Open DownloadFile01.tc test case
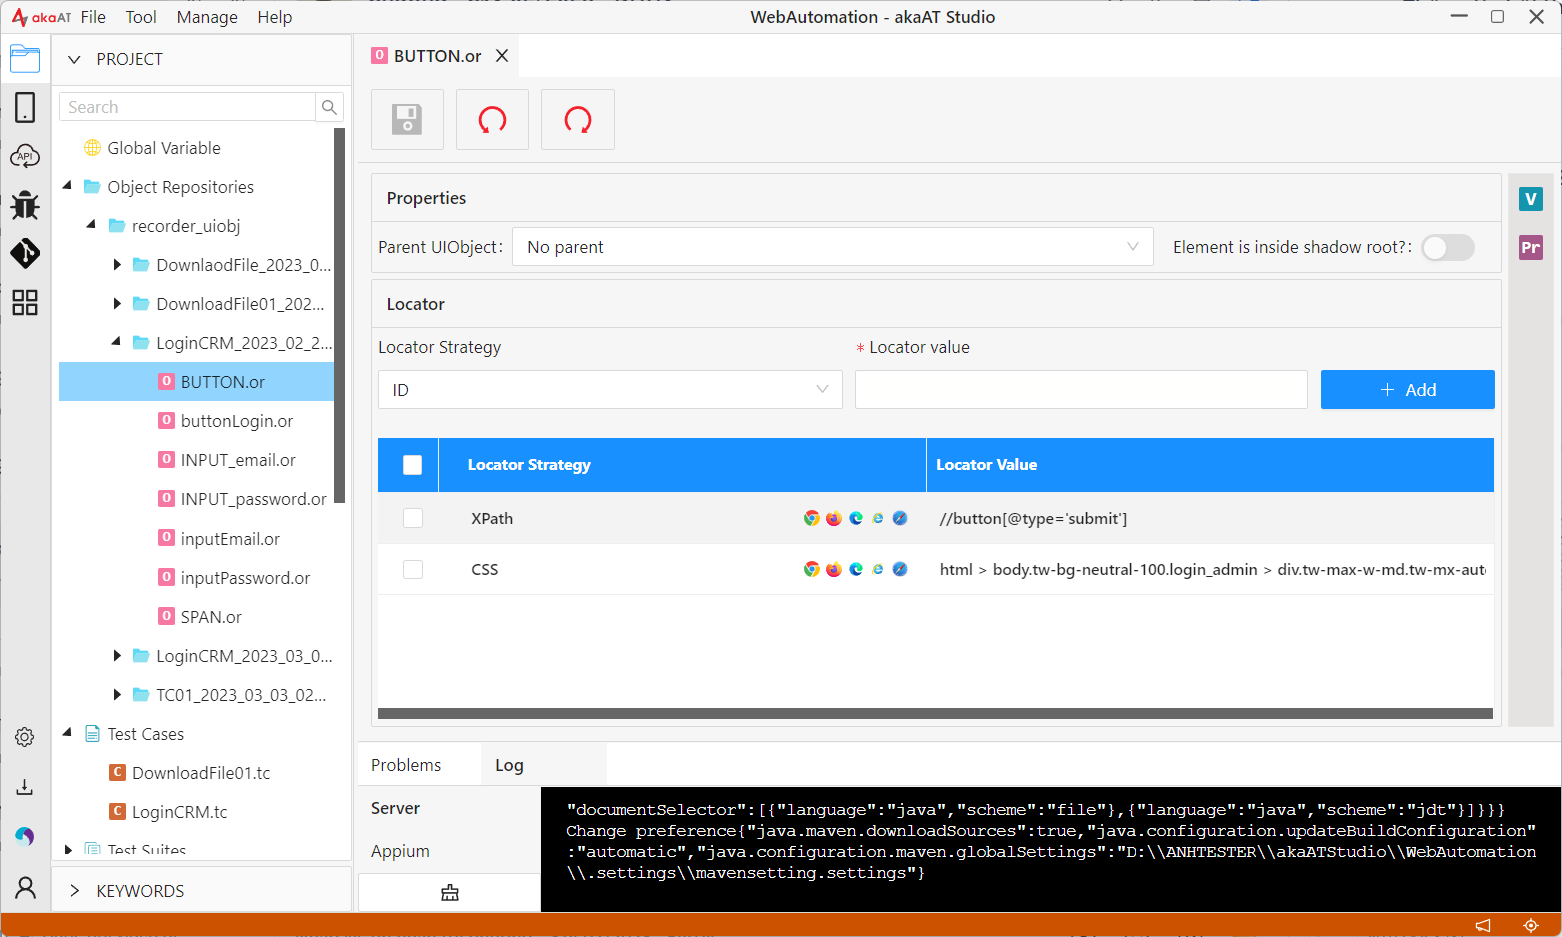1562x937 pixels. [x=201, y=773]
